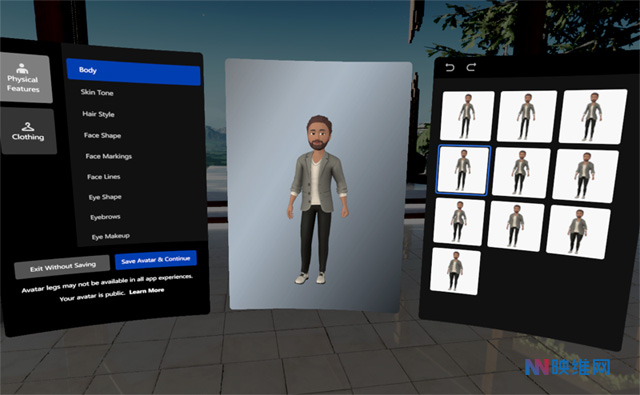
Task: Select the Face Lines option
Action: (x=104, y=177)
